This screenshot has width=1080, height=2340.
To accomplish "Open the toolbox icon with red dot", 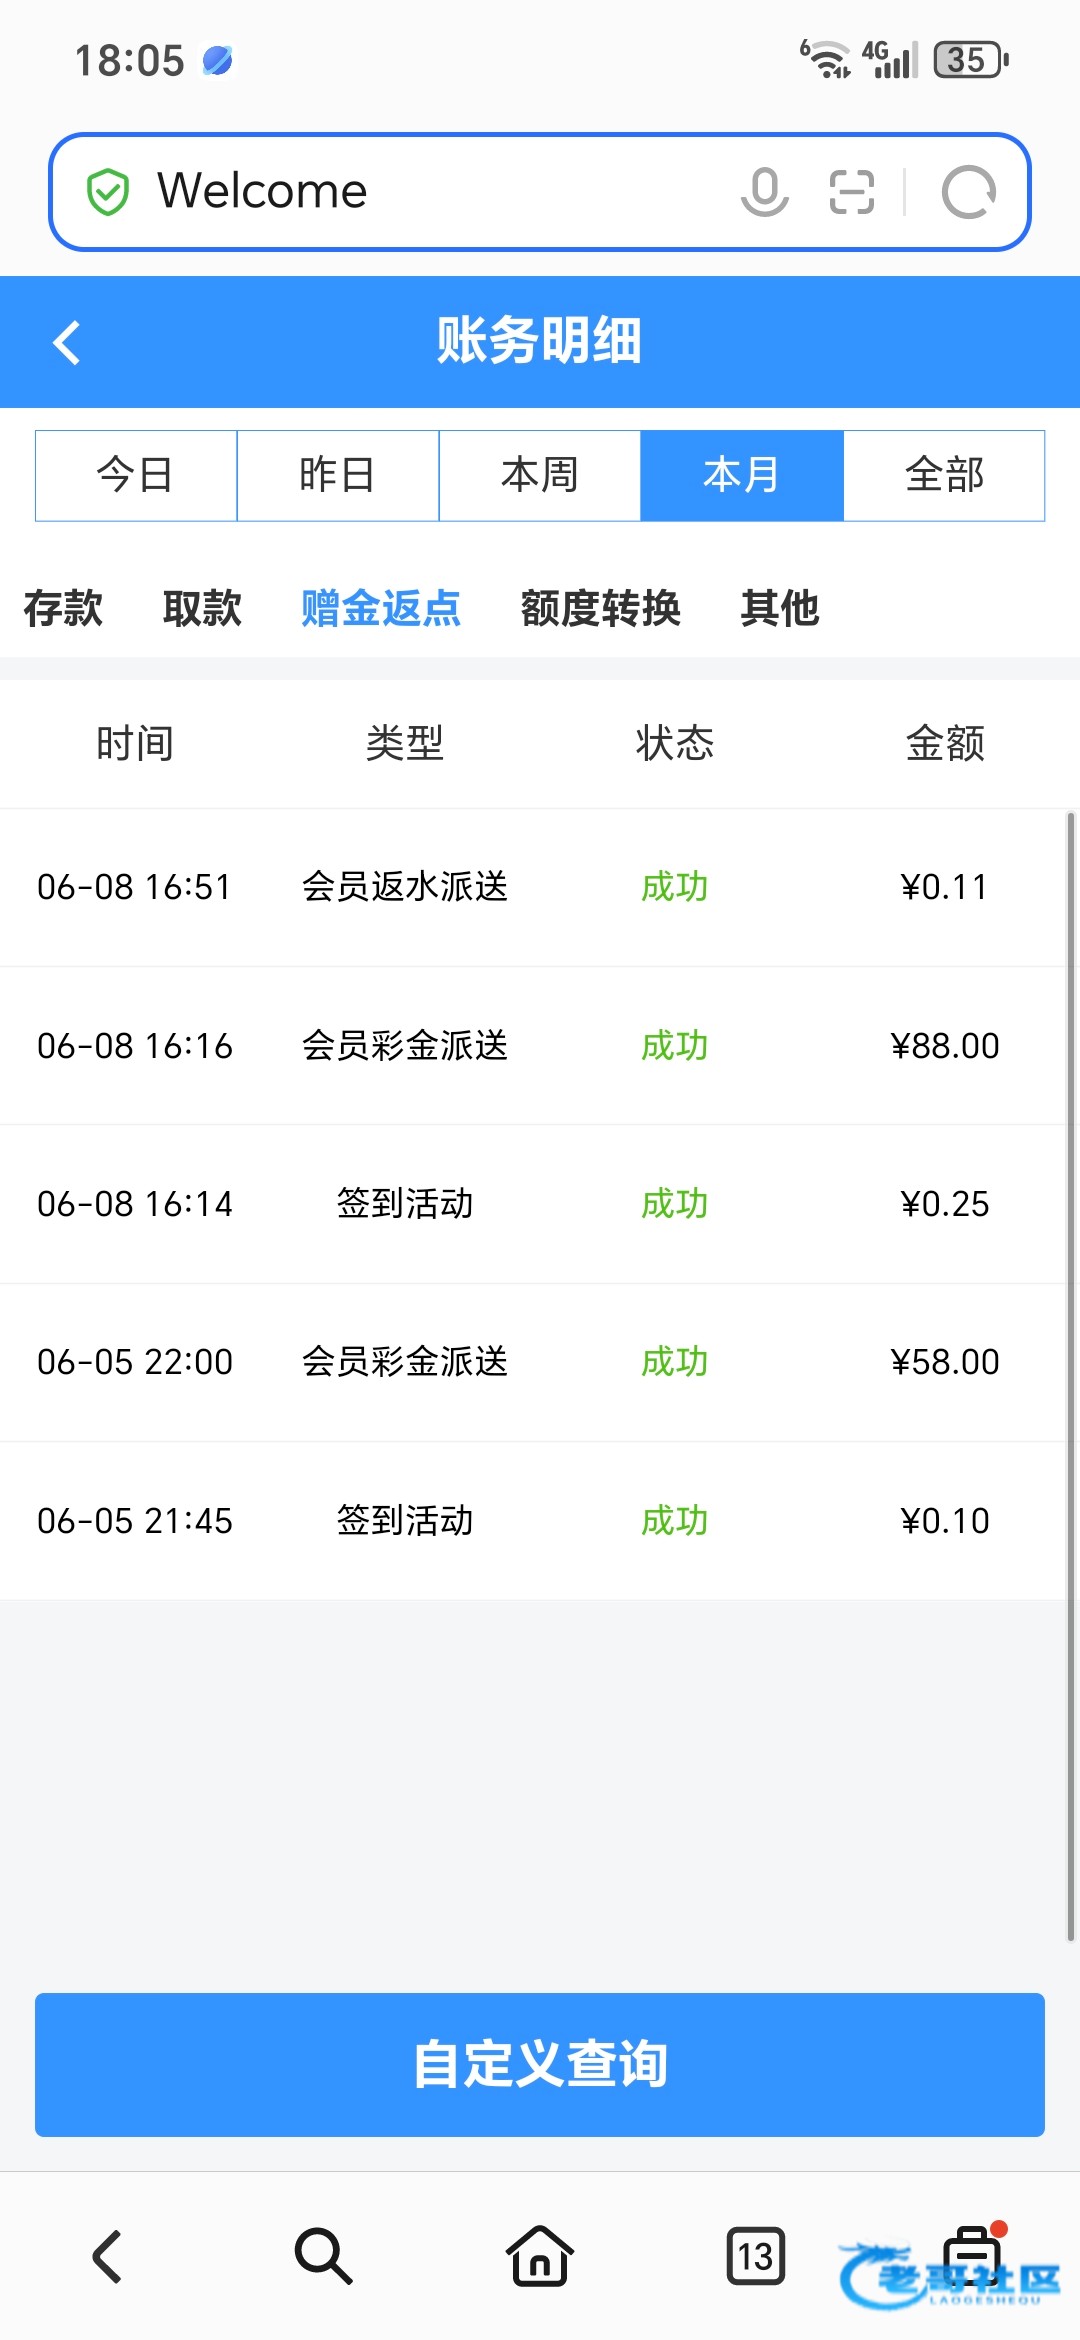I will [x=973, y=2255].
